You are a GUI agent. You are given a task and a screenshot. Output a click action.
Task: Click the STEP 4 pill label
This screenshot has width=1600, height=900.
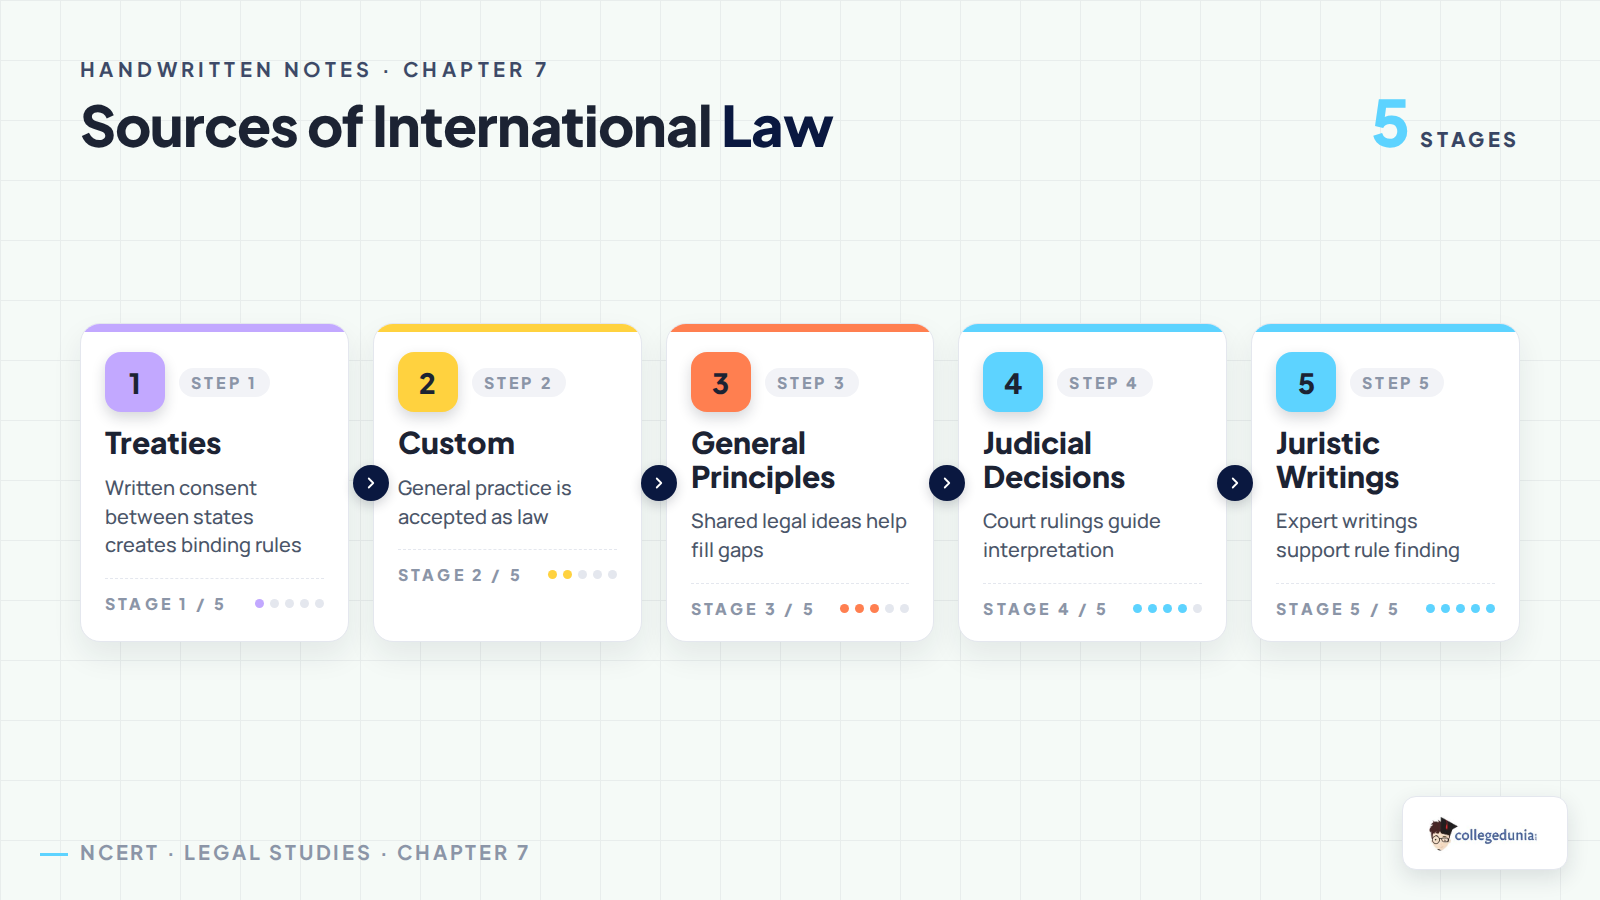1104,383
